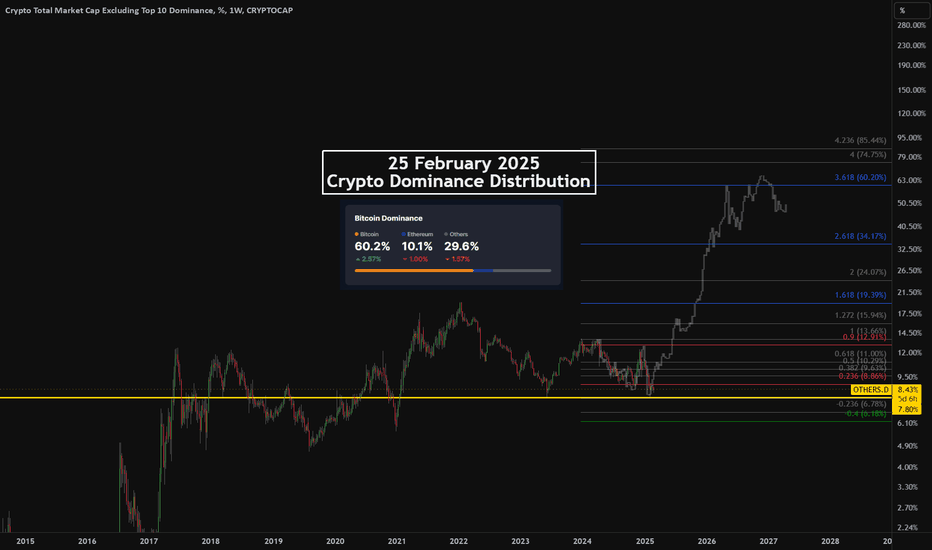Image resolution: width=932 pixels, height=550 pixels.
Task: Click the 2027 label on time axis
Action: click(x=768, y=541)
